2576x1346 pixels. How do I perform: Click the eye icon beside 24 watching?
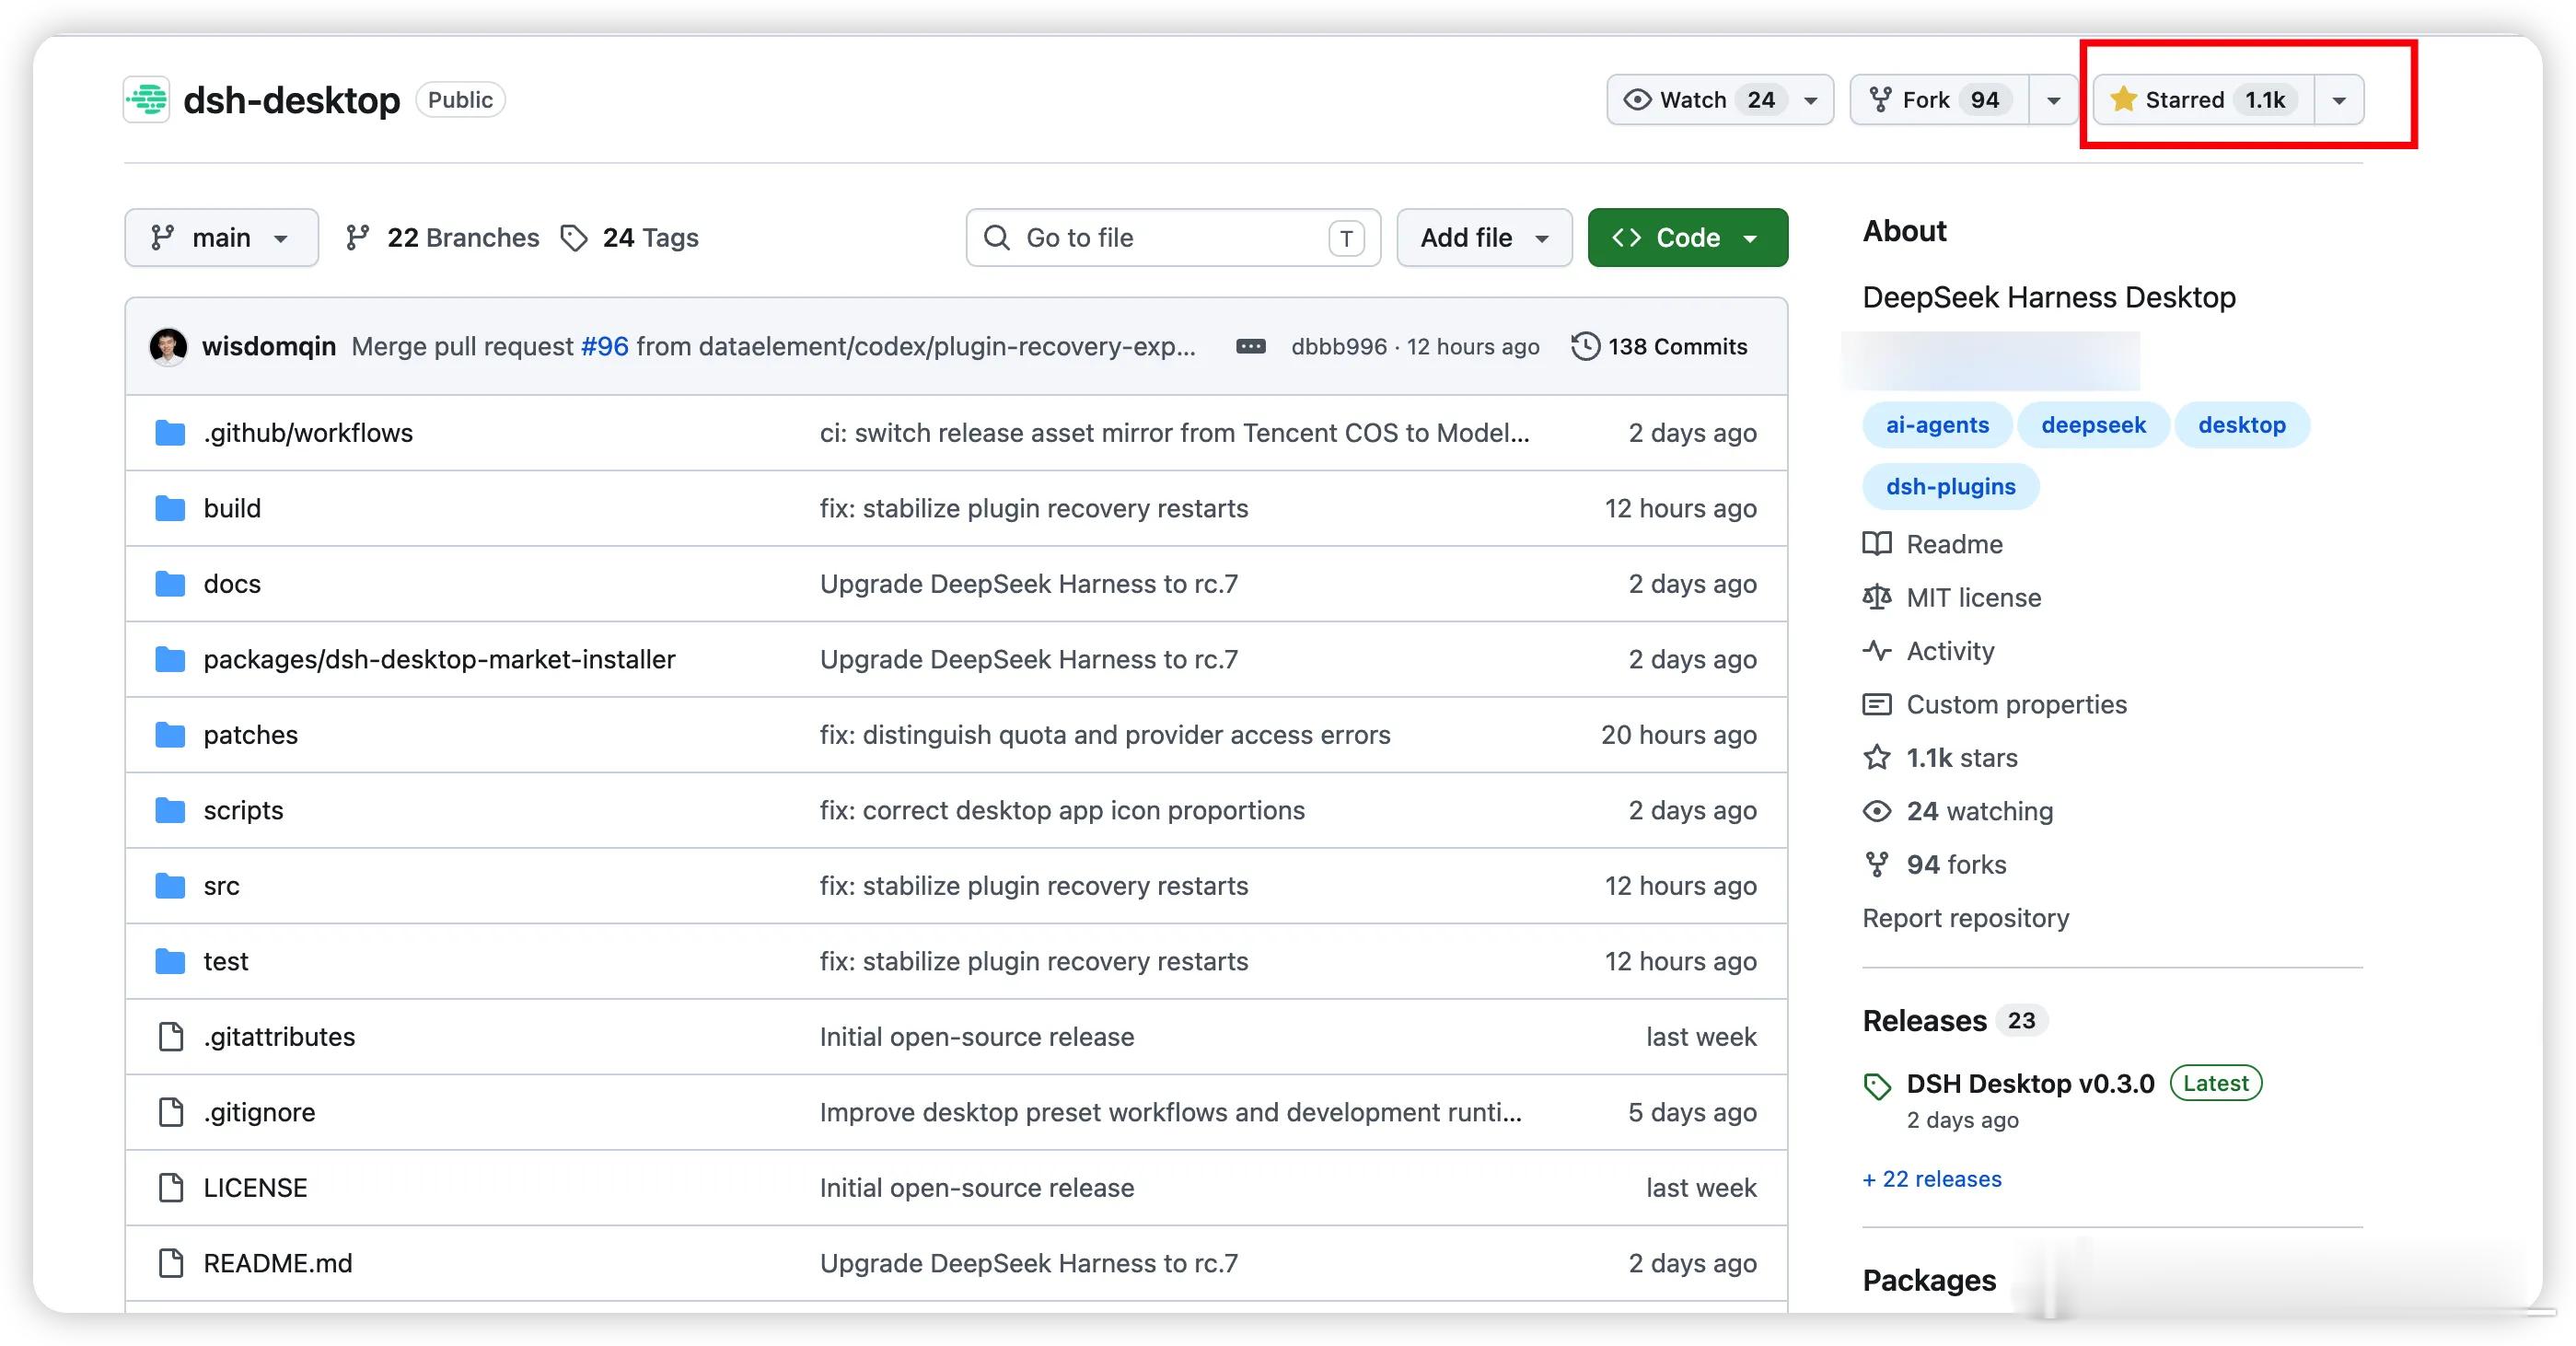click(x=1877, y=811)
